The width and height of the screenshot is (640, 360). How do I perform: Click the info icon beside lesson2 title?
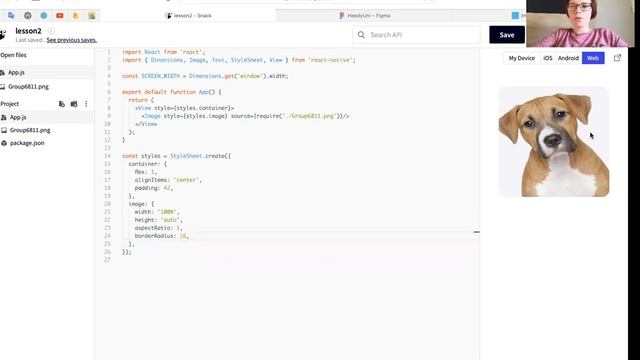pos(51,31)
